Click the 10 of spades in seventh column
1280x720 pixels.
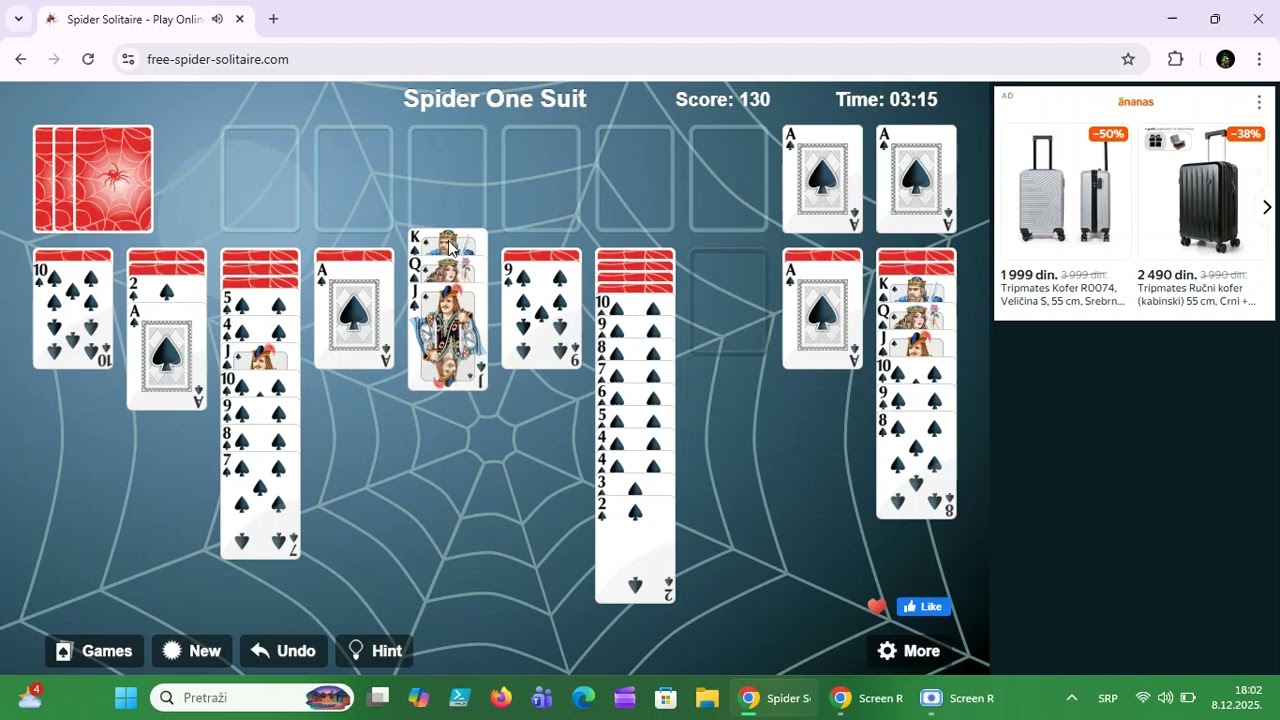(635, 304)
